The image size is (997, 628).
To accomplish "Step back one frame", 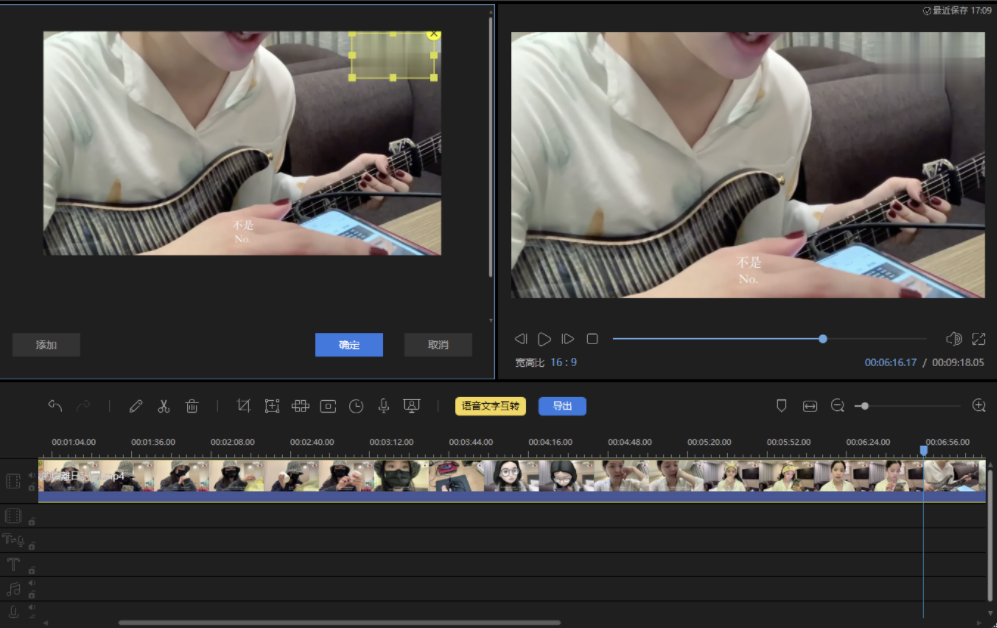I will [521, 339].
